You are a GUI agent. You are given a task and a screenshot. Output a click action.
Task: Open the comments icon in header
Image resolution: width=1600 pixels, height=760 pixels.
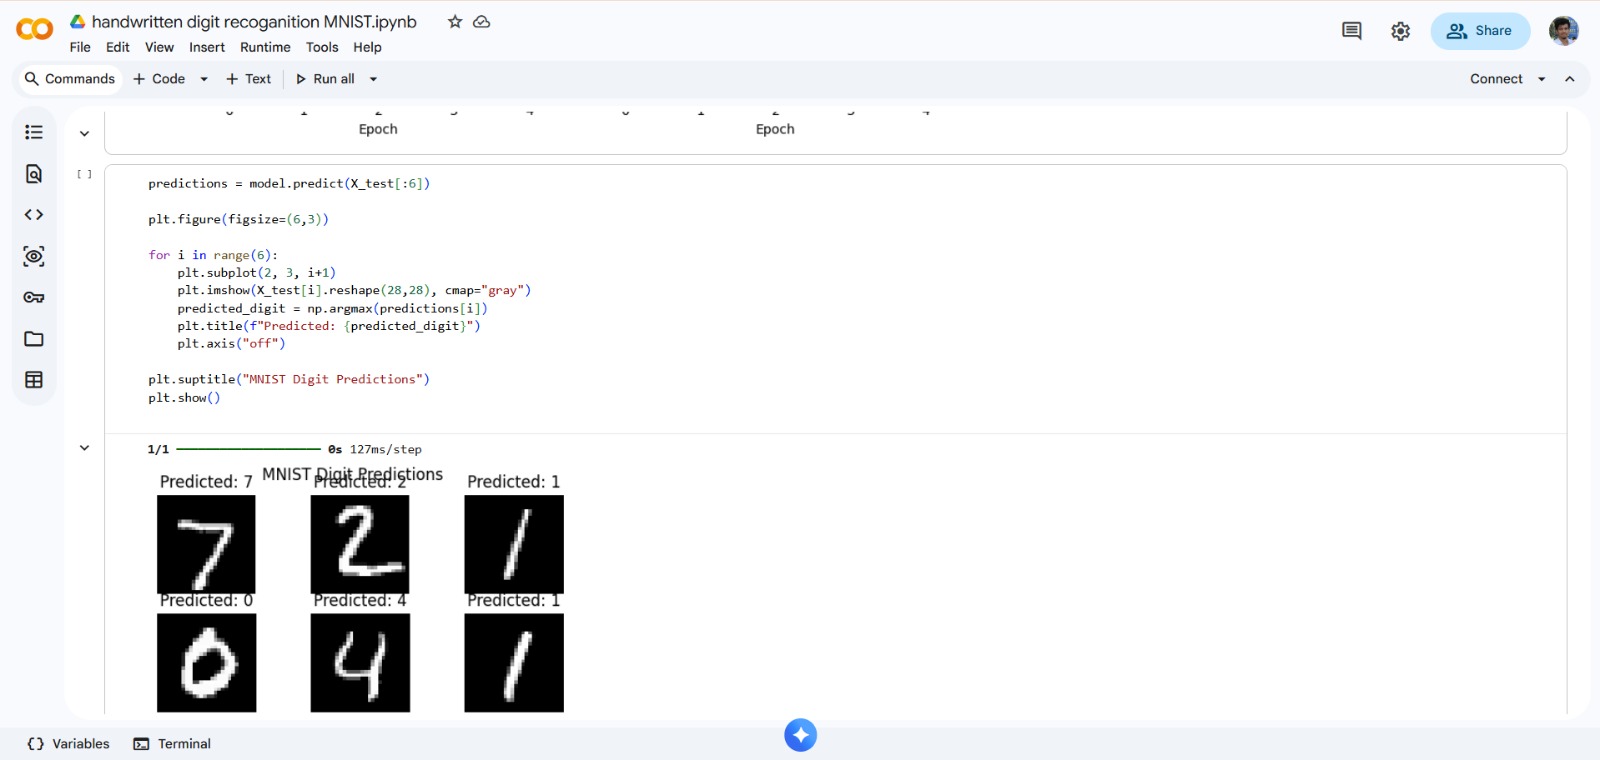(1351, 31)
